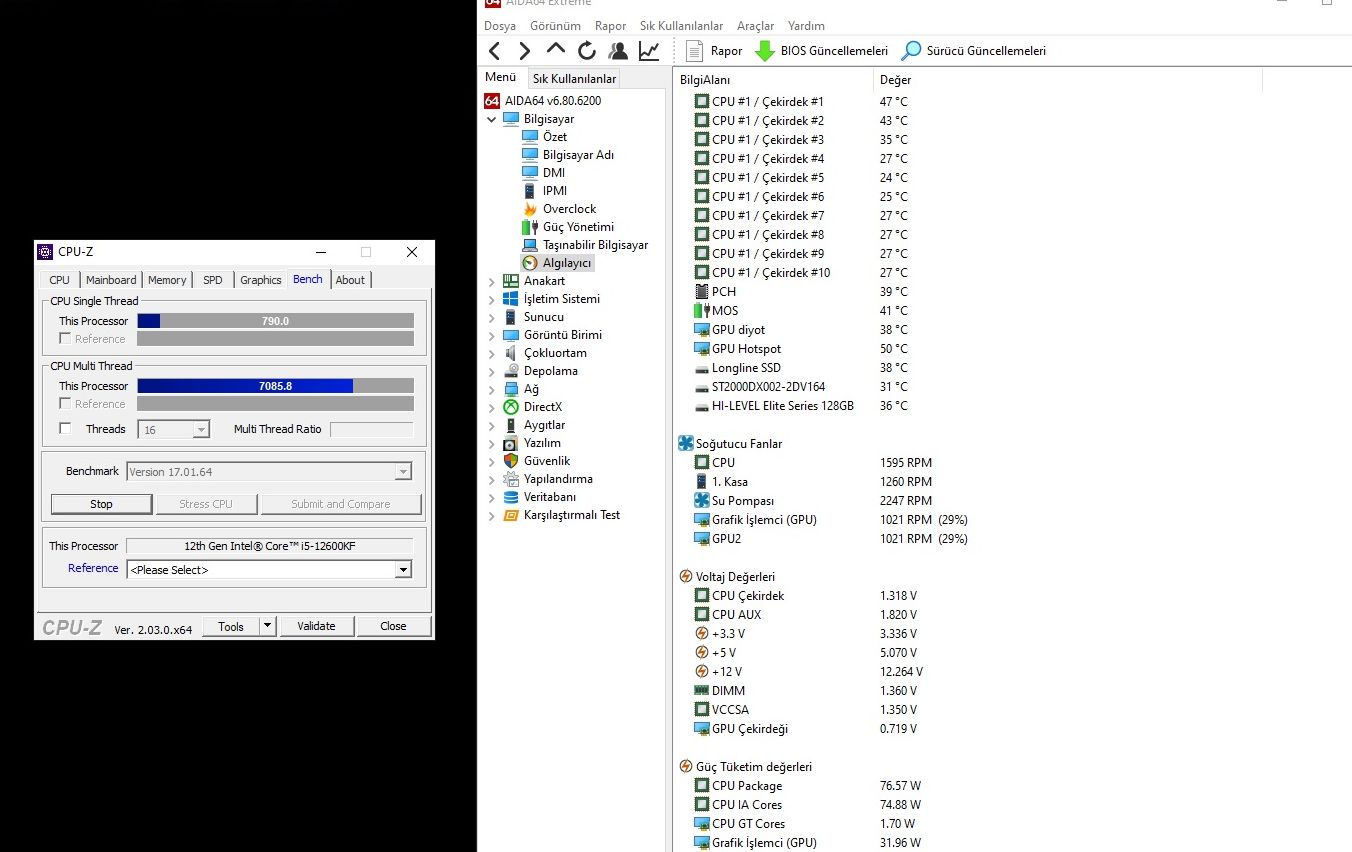
Task: Open the user icon in AIDA64 toolbar
Action: (x=618, y=51)
